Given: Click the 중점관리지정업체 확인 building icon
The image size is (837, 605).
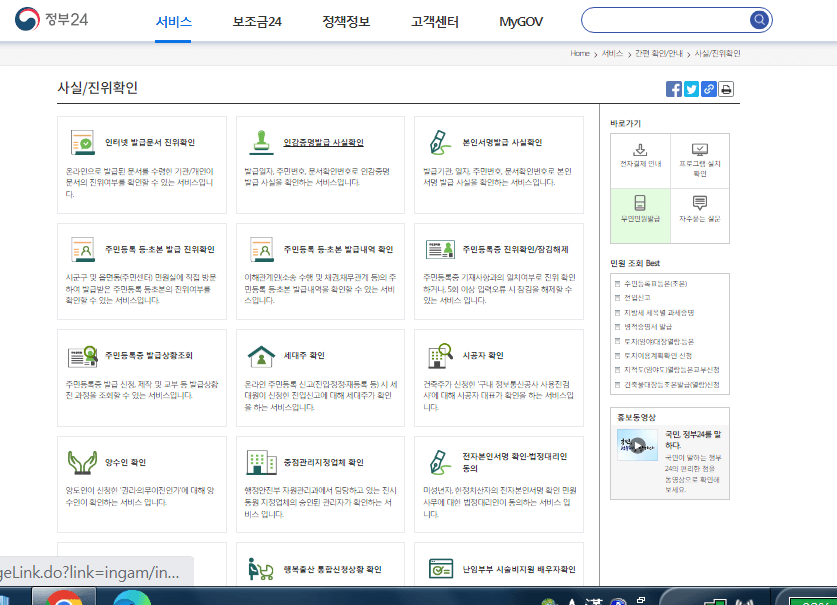Looking at the screenshot, I should (261, 462).
